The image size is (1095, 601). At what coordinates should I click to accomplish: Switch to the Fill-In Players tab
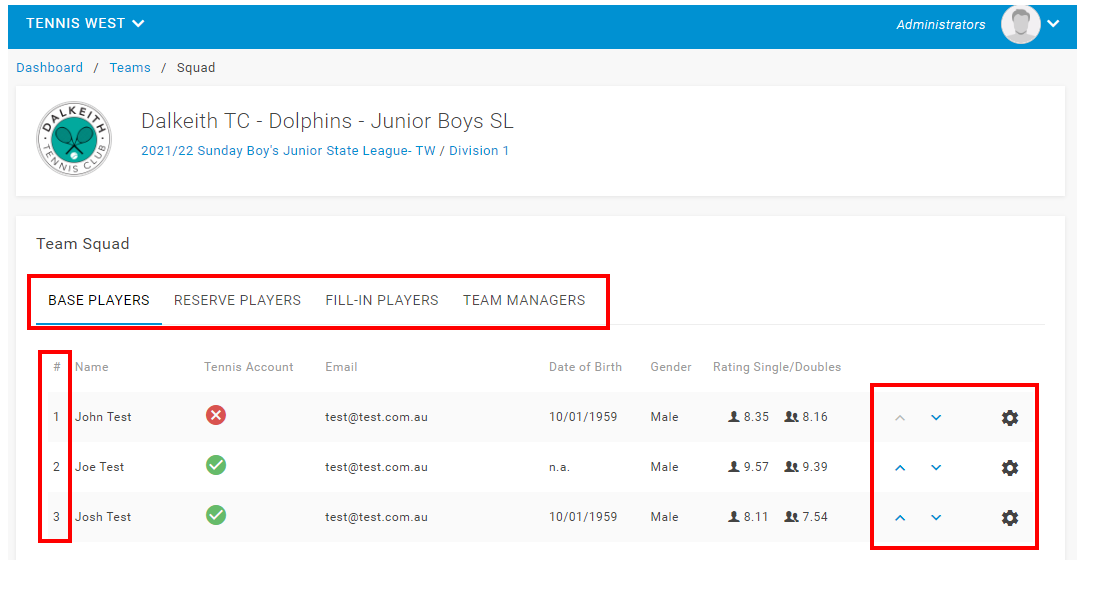[x=382, y=300]
